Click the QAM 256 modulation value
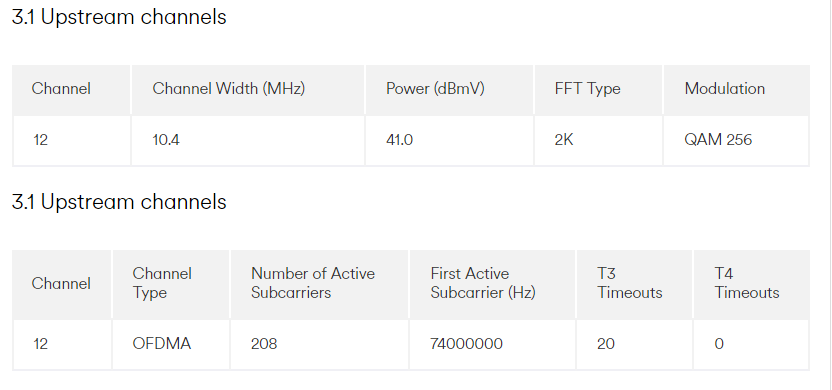Screen dimensions: 832x390 coord(718,140)
